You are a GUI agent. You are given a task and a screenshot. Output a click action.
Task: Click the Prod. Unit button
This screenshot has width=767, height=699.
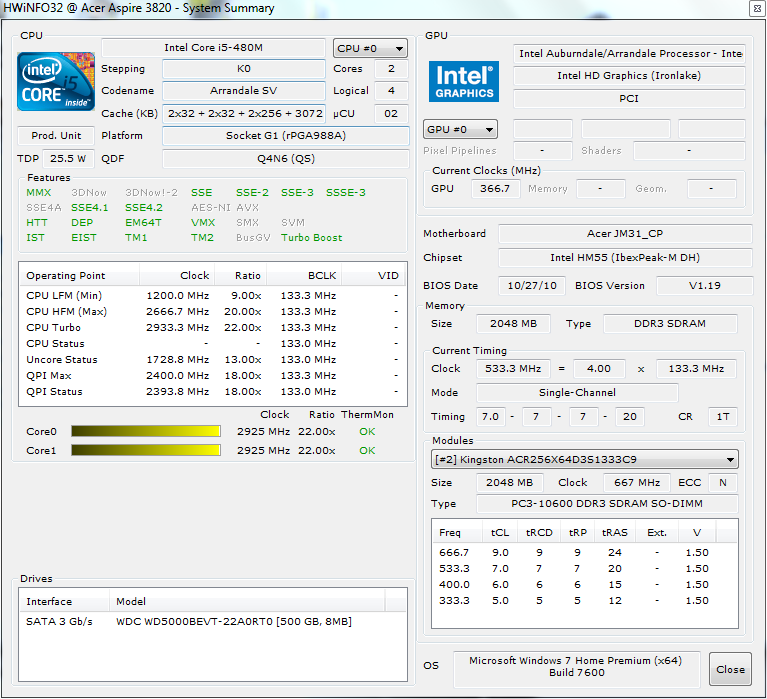pos(56,135)
